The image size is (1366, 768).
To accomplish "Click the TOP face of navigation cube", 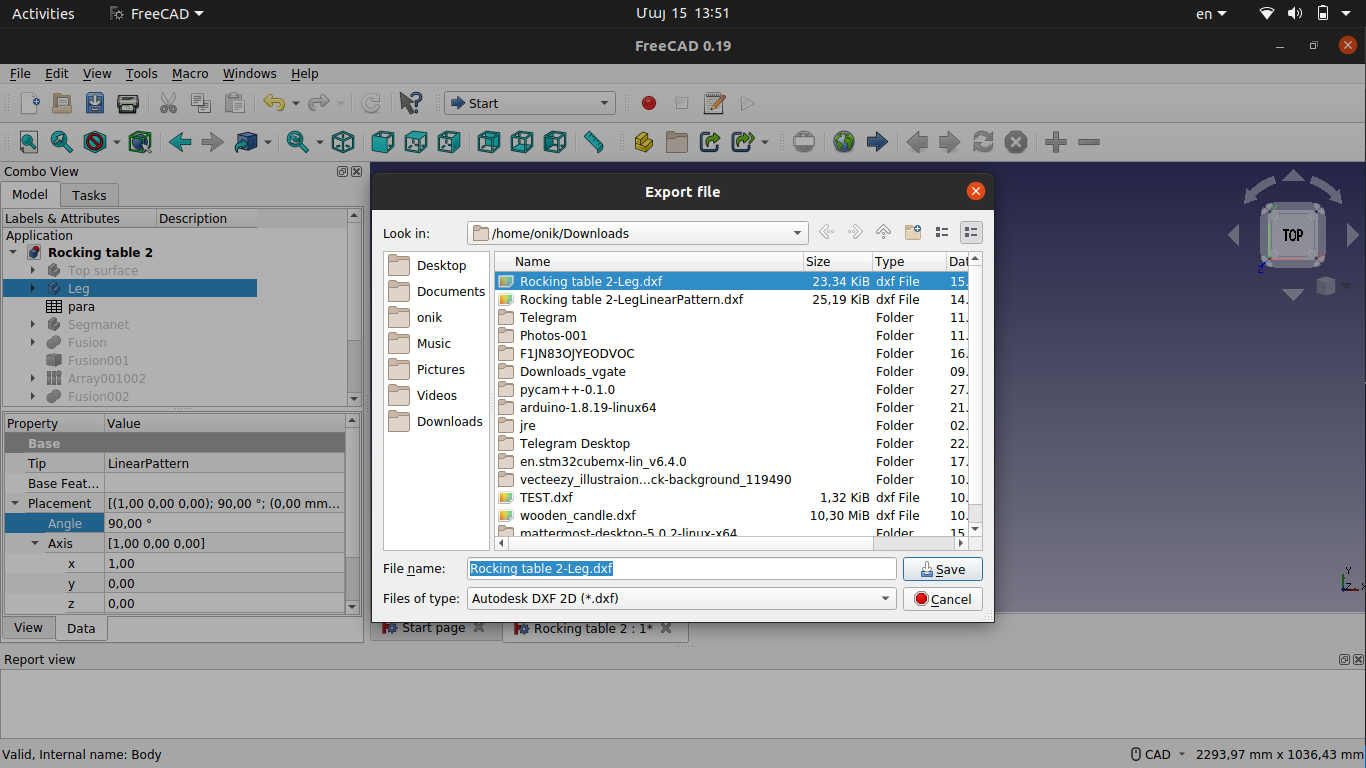I will click(x=1293, y=235).
